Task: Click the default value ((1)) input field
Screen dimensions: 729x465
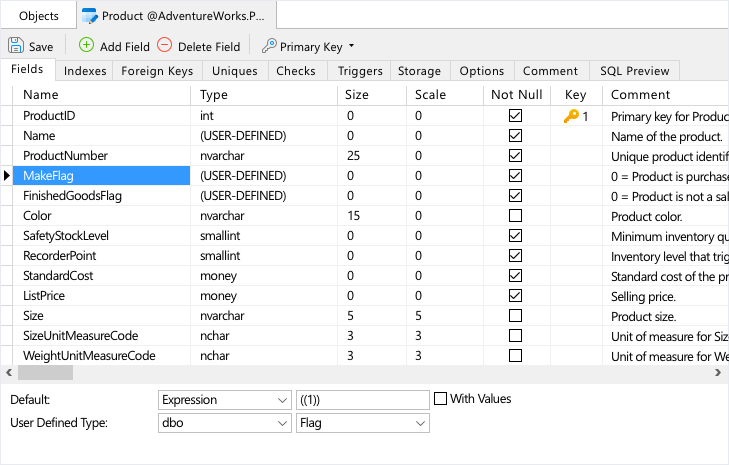Action: pos(362,400)
